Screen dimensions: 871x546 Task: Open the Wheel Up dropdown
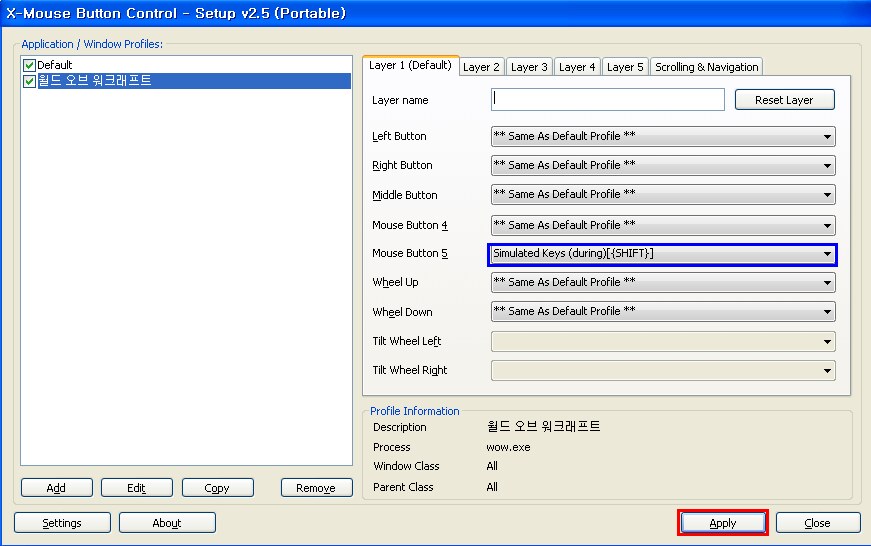(663, 283)
